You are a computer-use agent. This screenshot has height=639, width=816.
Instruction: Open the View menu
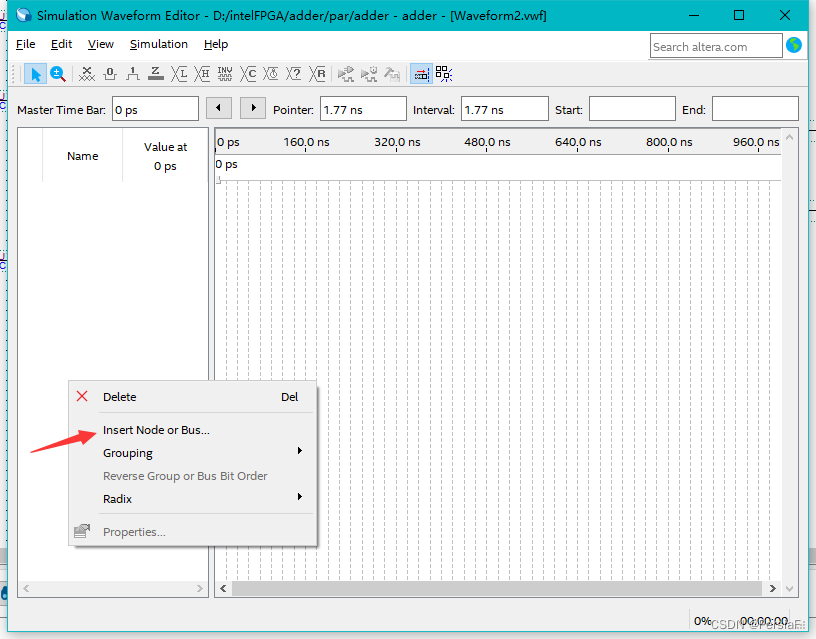(x=100, y=44)
